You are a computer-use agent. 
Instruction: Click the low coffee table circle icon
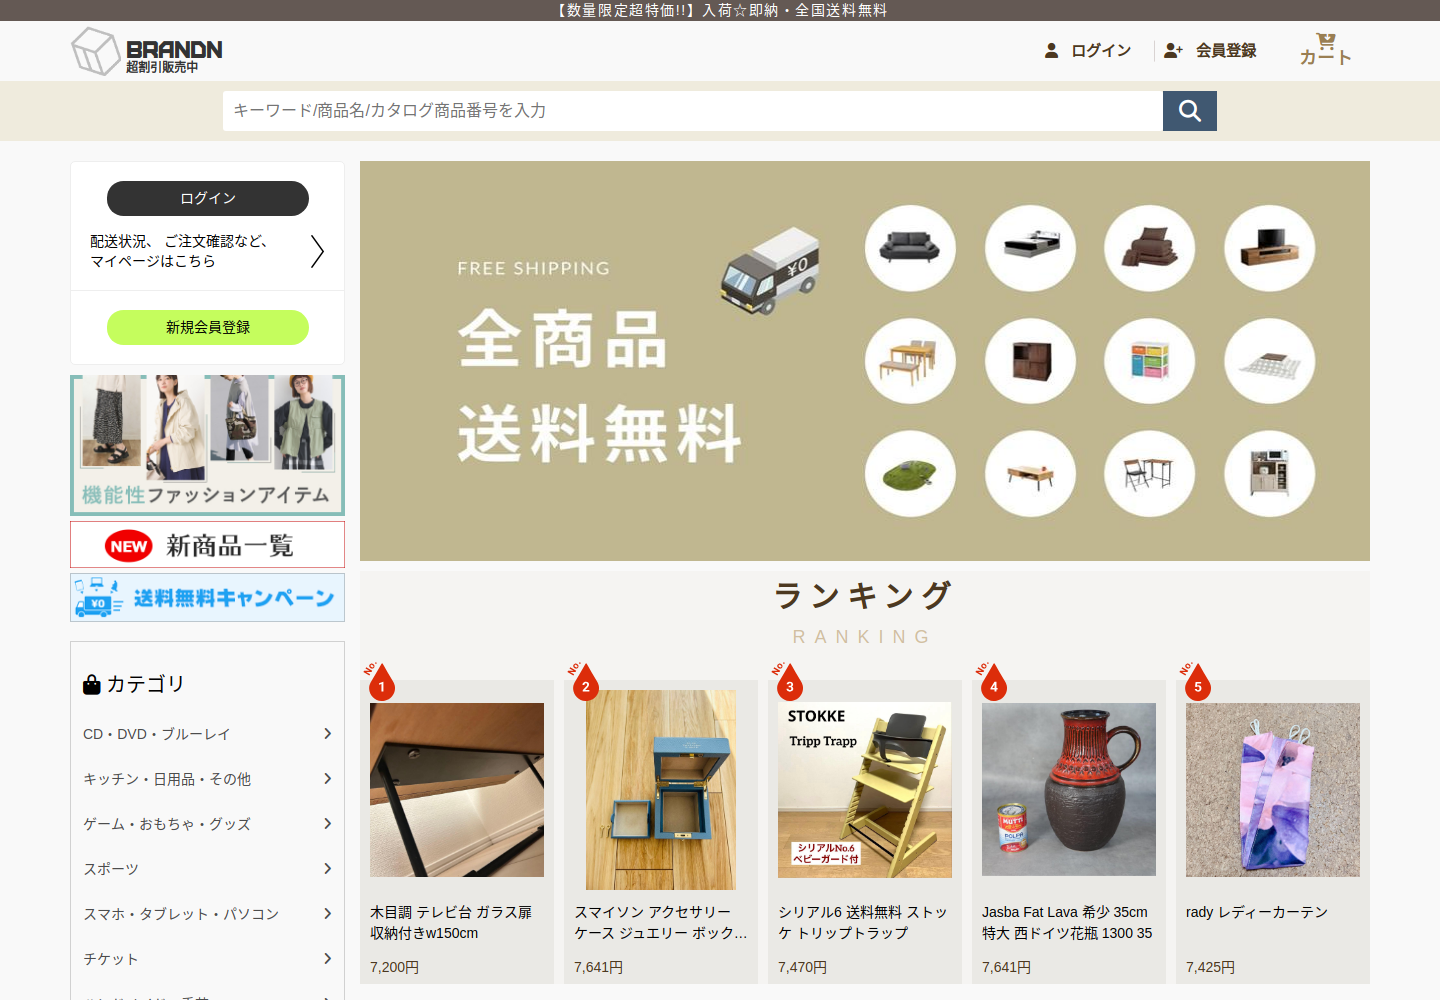tap(1030, 474)
